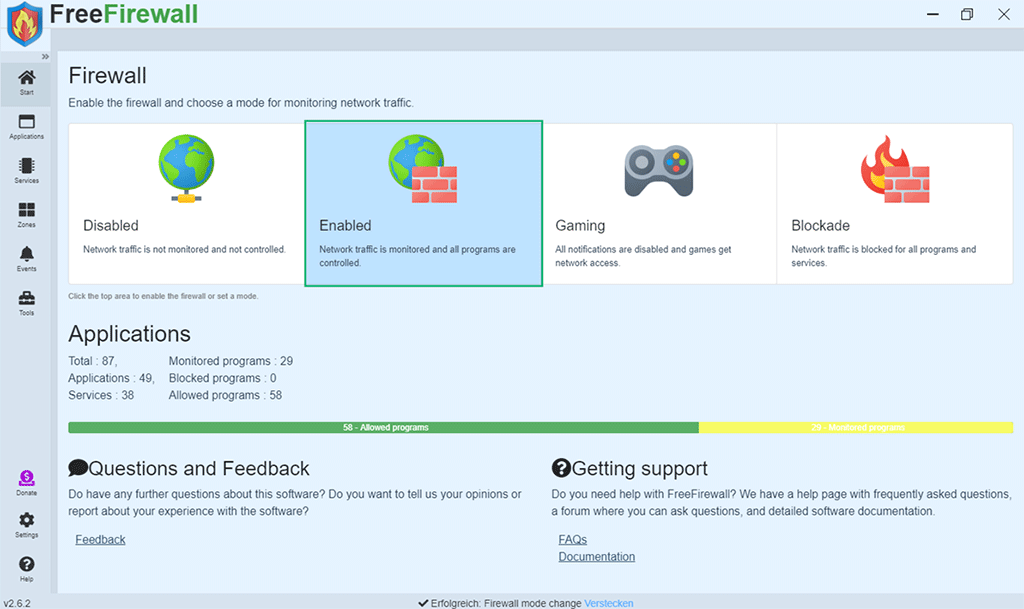Open the Feedback link

tap(99, 539)
